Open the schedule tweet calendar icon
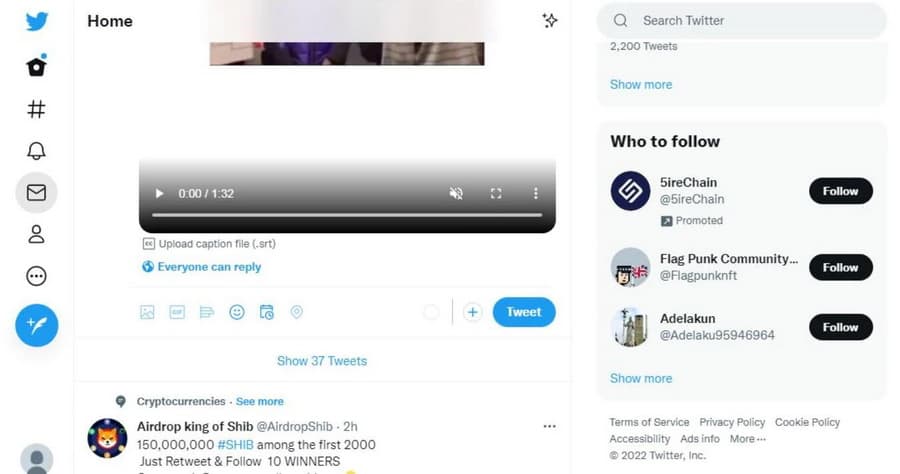900x474 pixels. point(266,312)
